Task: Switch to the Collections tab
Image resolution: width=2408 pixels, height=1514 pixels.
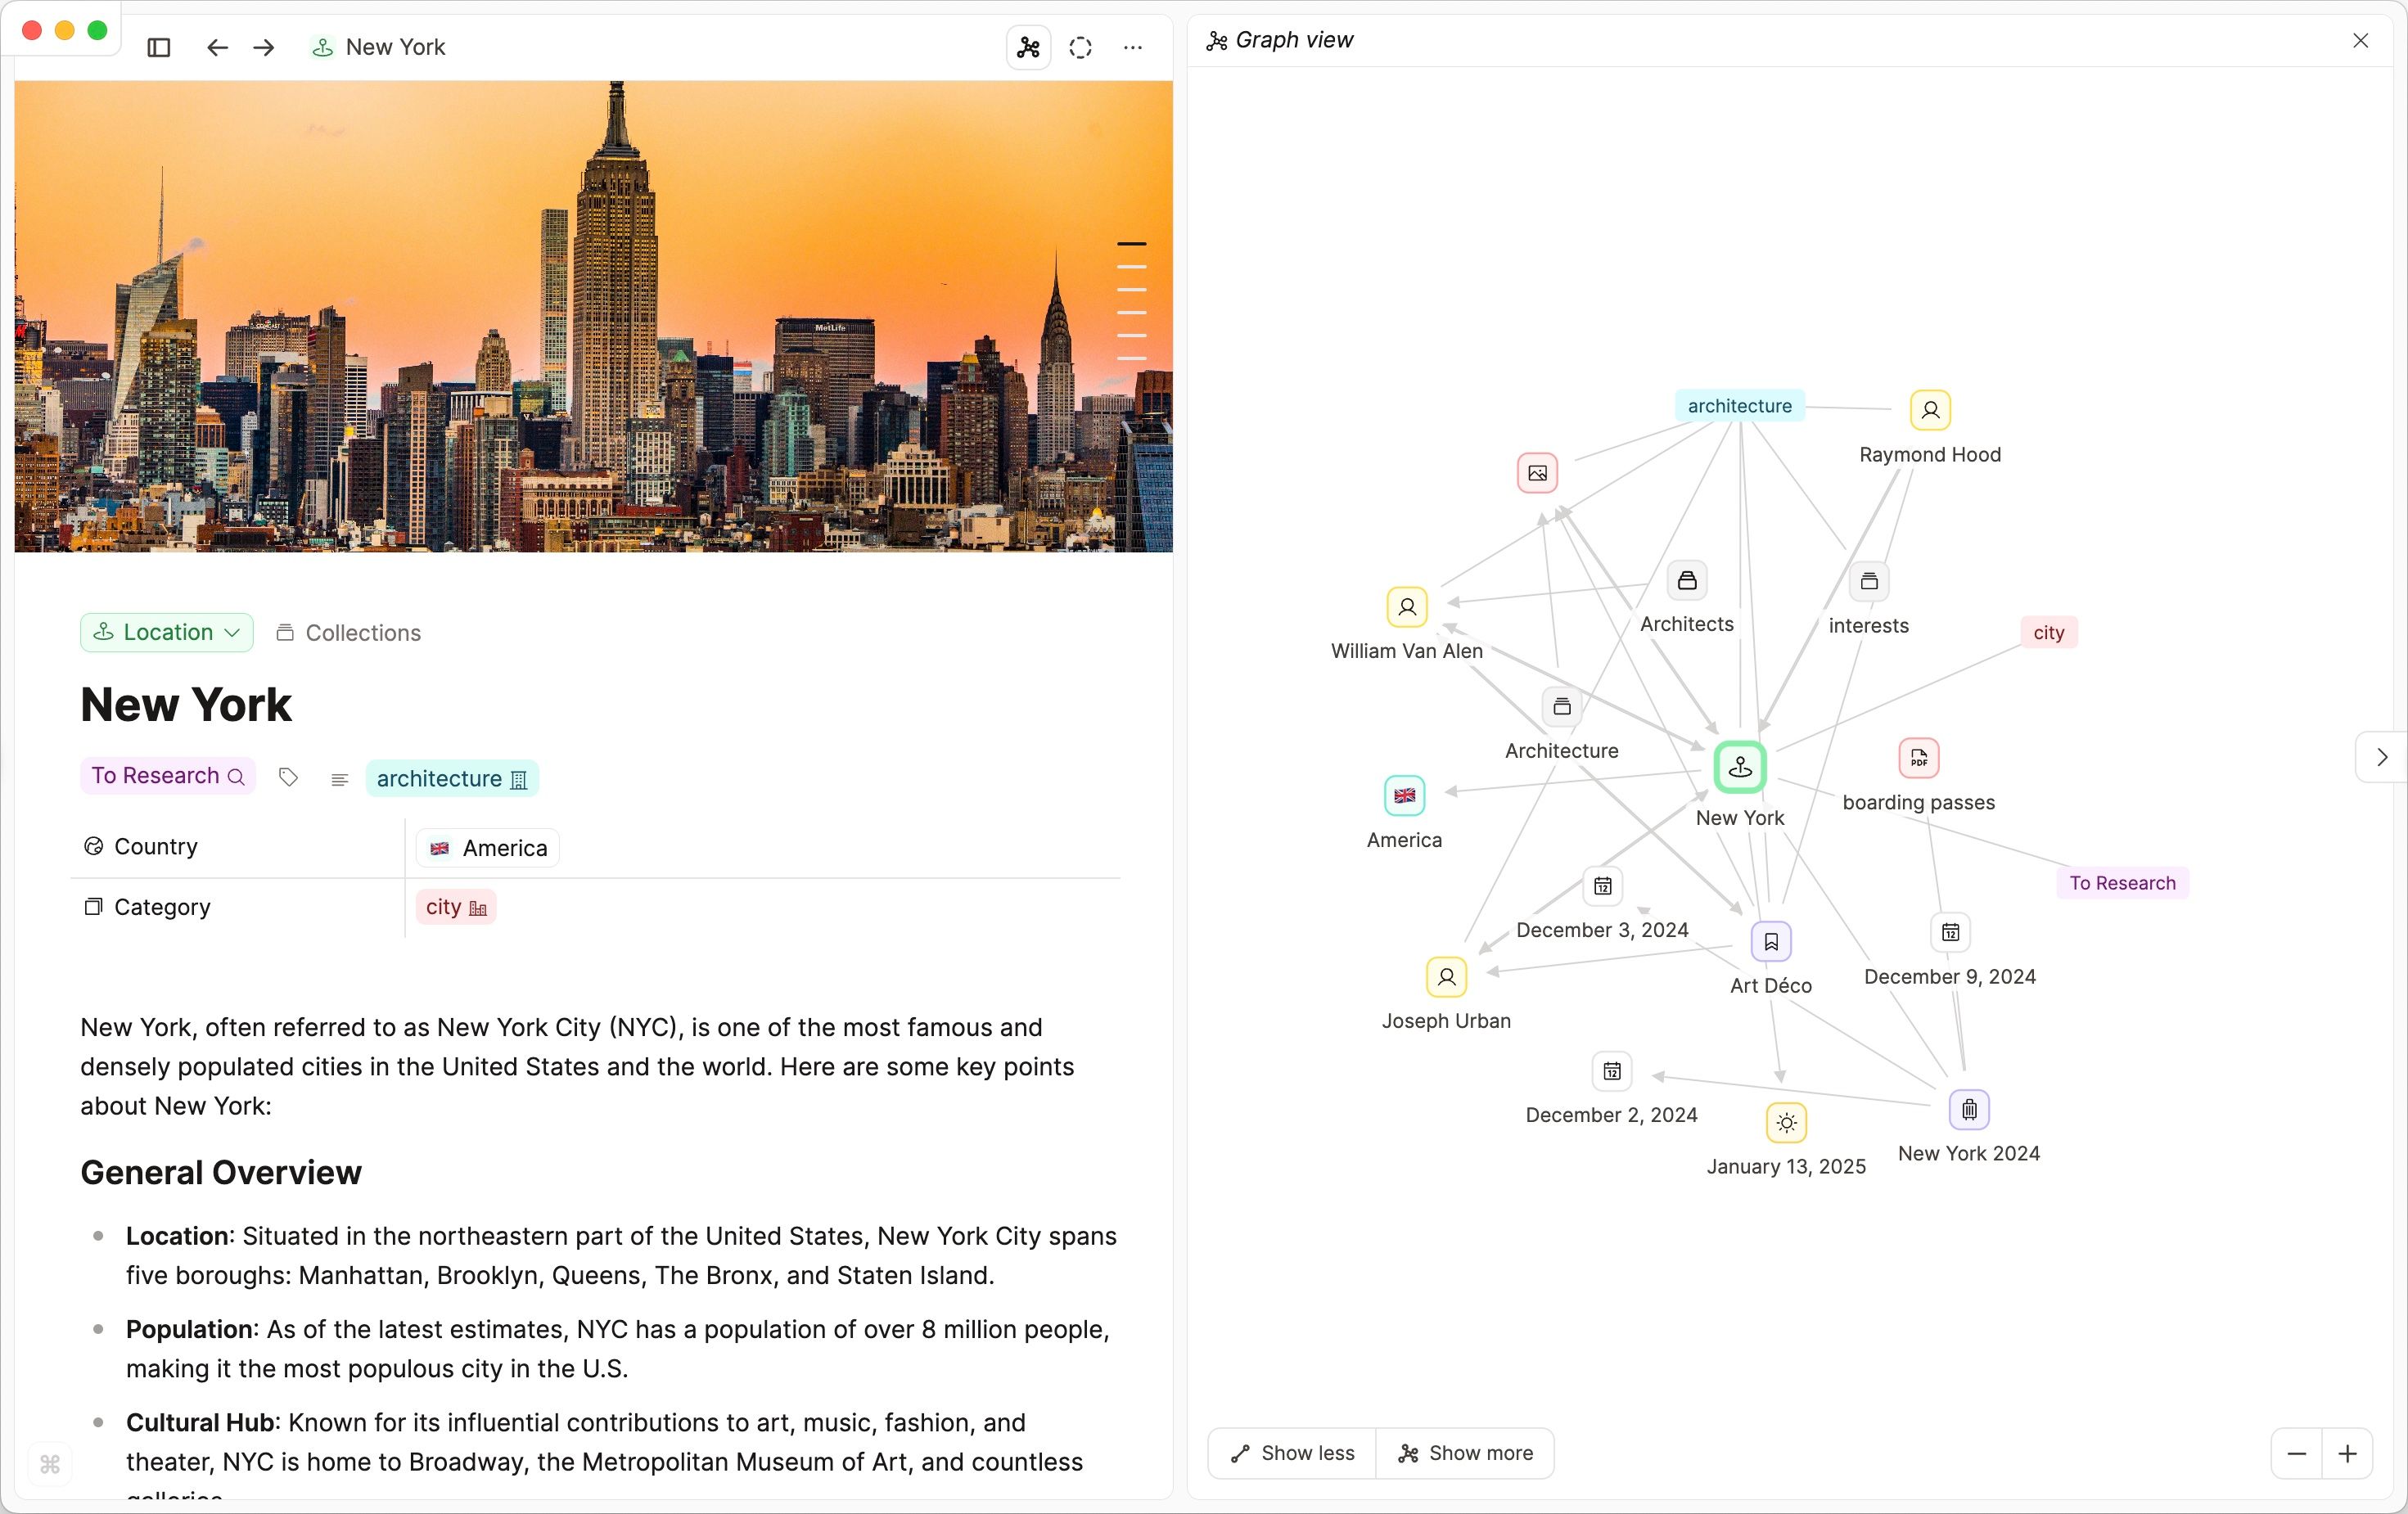Action: [348, 632]
